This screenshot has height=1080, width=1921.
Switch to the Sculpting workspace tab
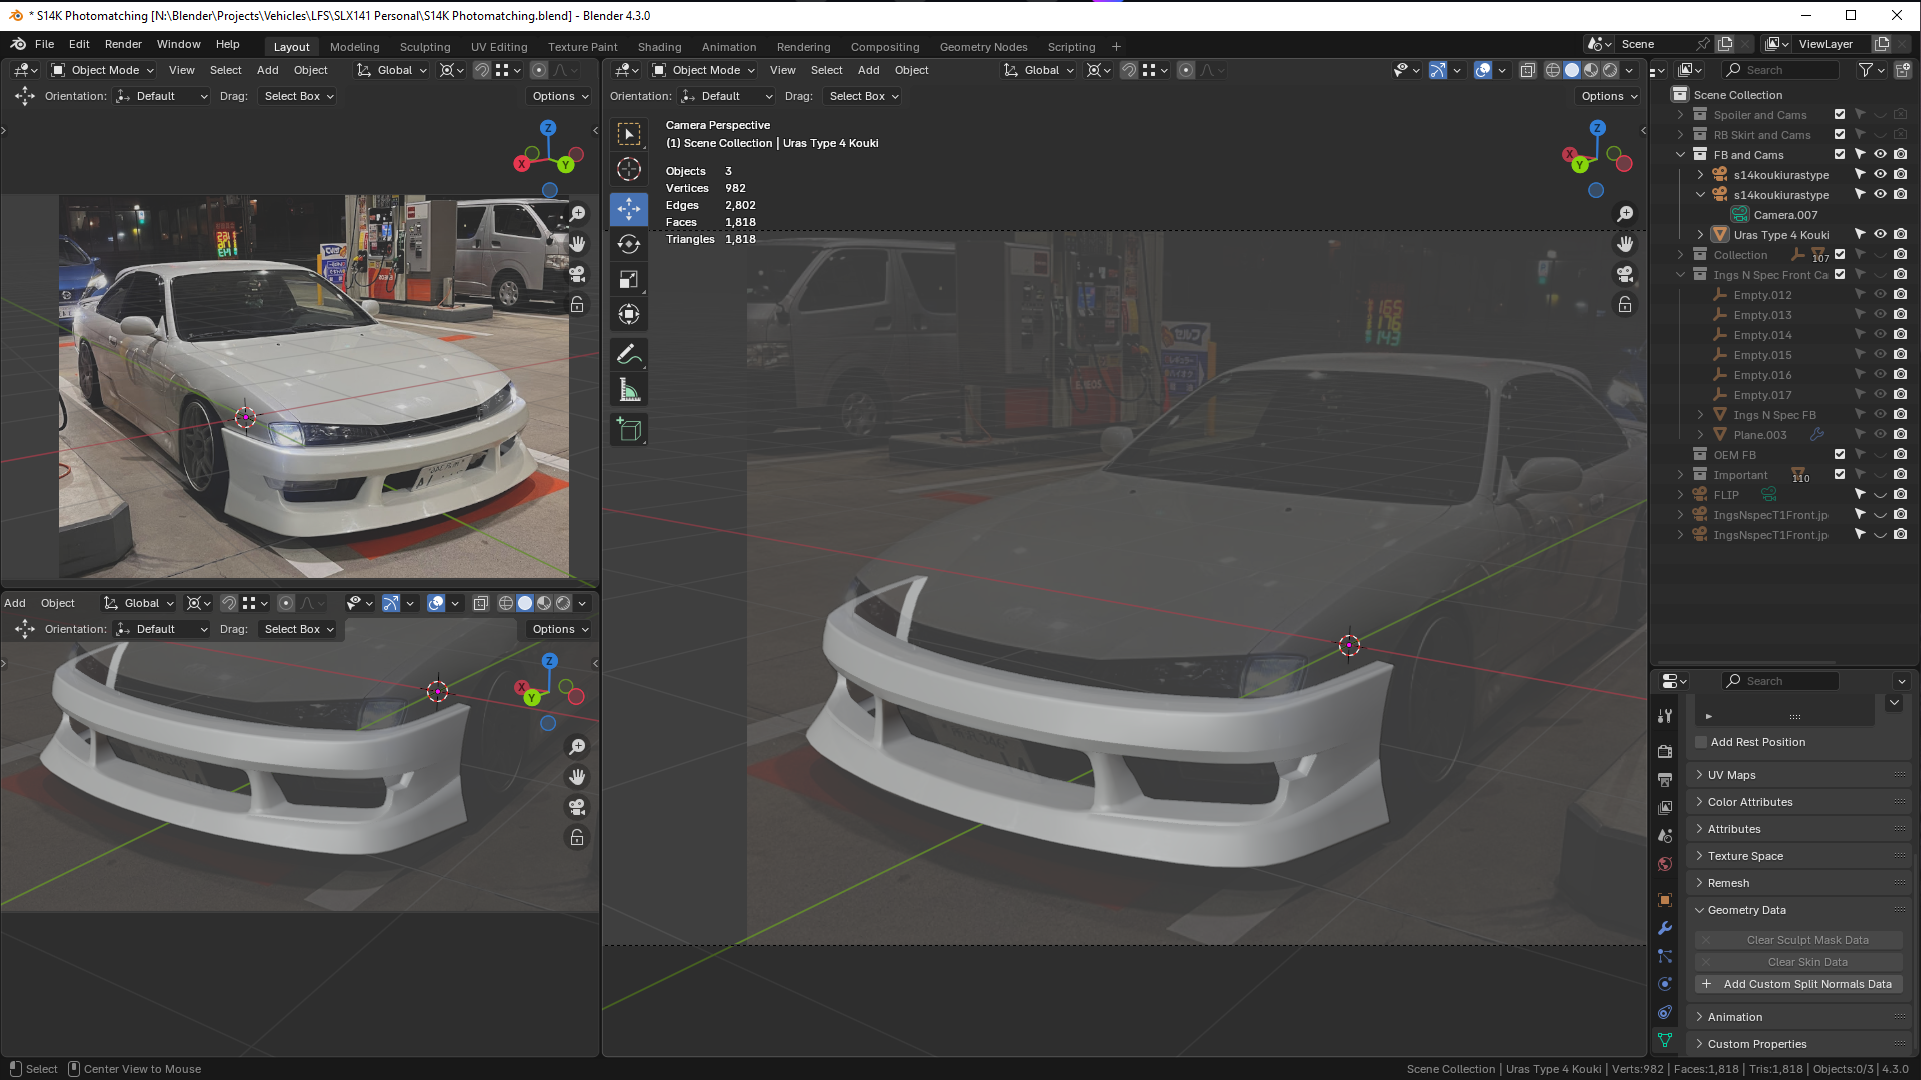(425, 47)
